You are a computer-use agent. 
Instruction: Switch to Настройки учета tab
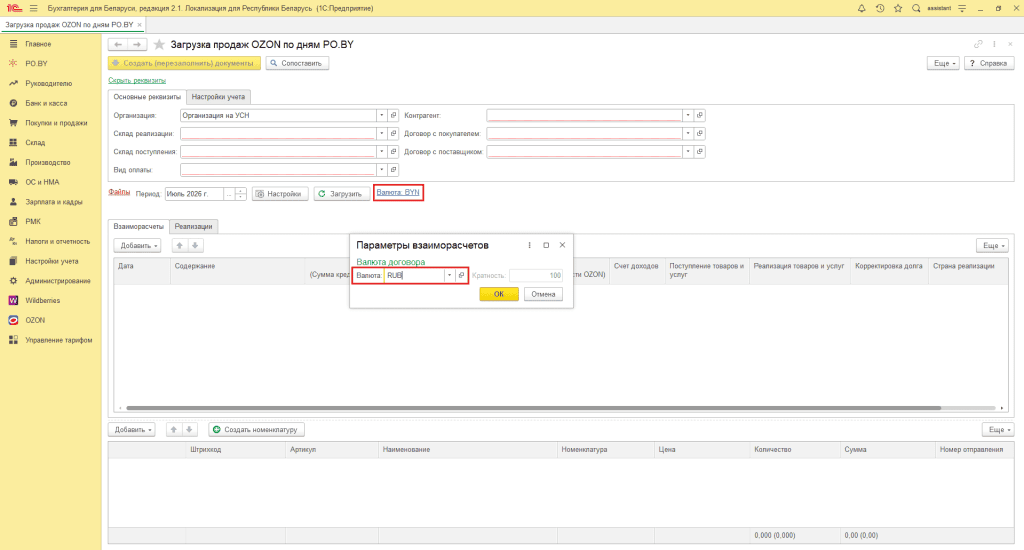click(218, 97)
